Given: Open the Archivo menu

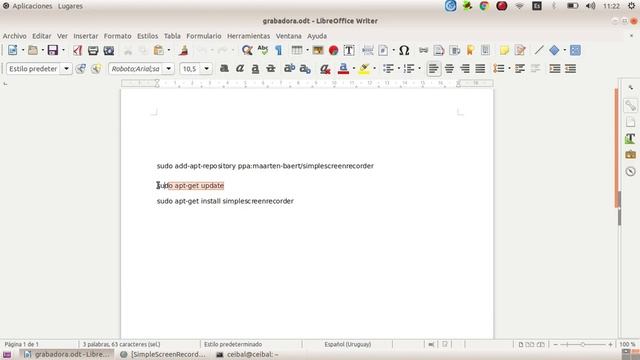Looking at the screenshot, I should pyautogui.click(x=15, y=36).
